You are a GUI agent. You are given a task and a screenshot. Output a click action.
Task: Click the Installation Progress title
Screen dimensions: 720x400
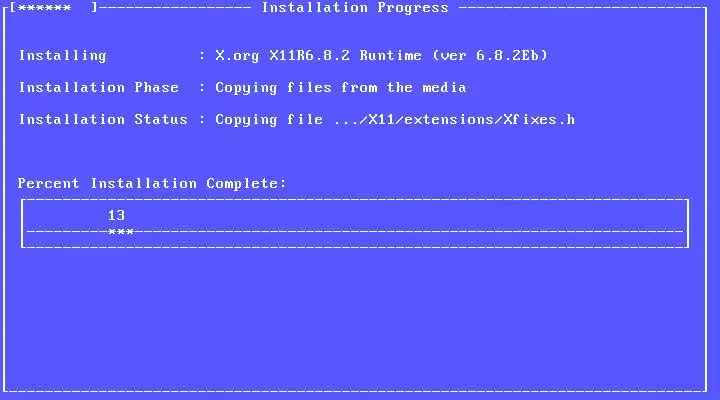(354, 7)
